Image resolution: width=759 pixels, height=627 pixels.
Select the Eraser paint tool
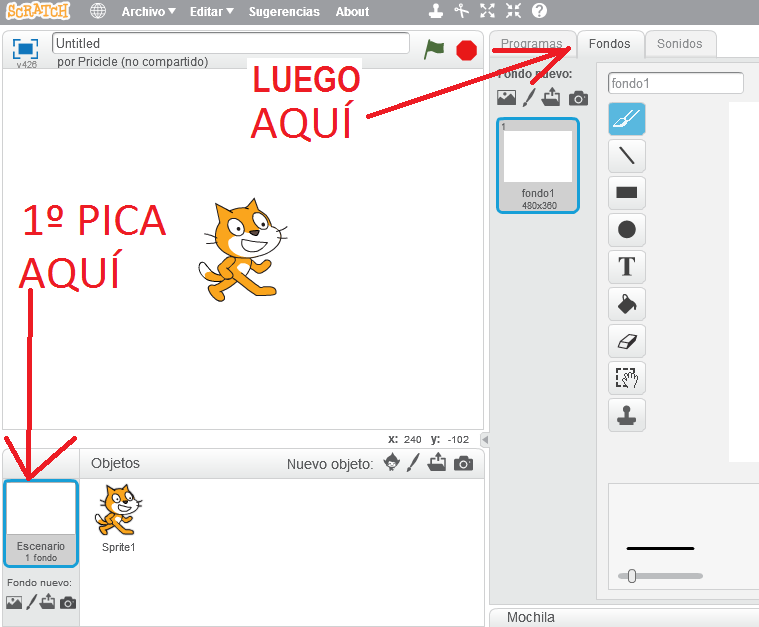pyautogui.click(x=627, y=341)
